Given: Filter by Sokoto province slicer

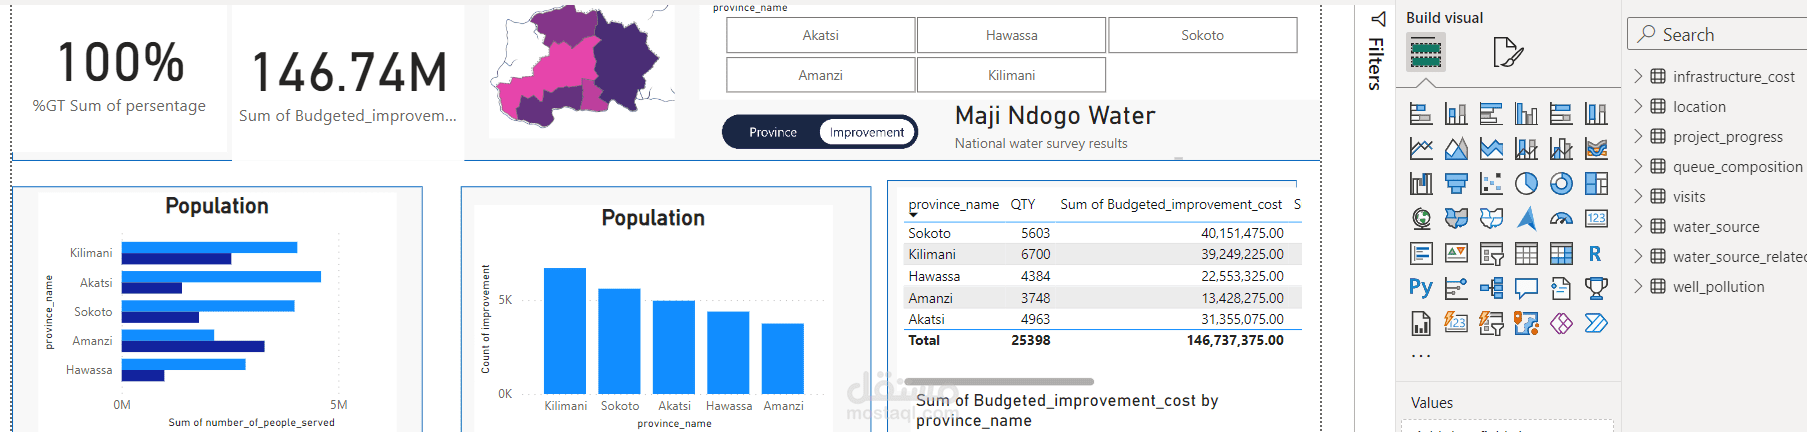Looking at the screenshot, I should [1202, 35].
